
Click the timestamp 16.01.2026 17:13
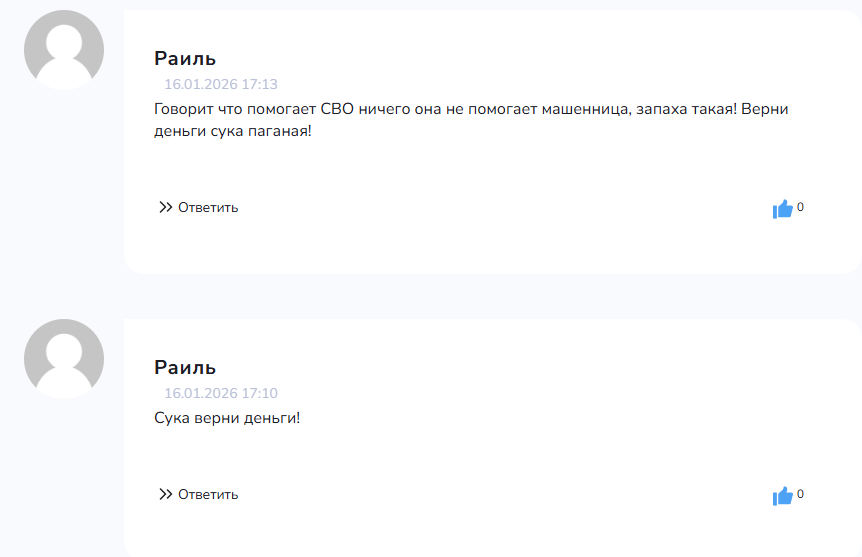pyautogui.click(x=221, y=84)
